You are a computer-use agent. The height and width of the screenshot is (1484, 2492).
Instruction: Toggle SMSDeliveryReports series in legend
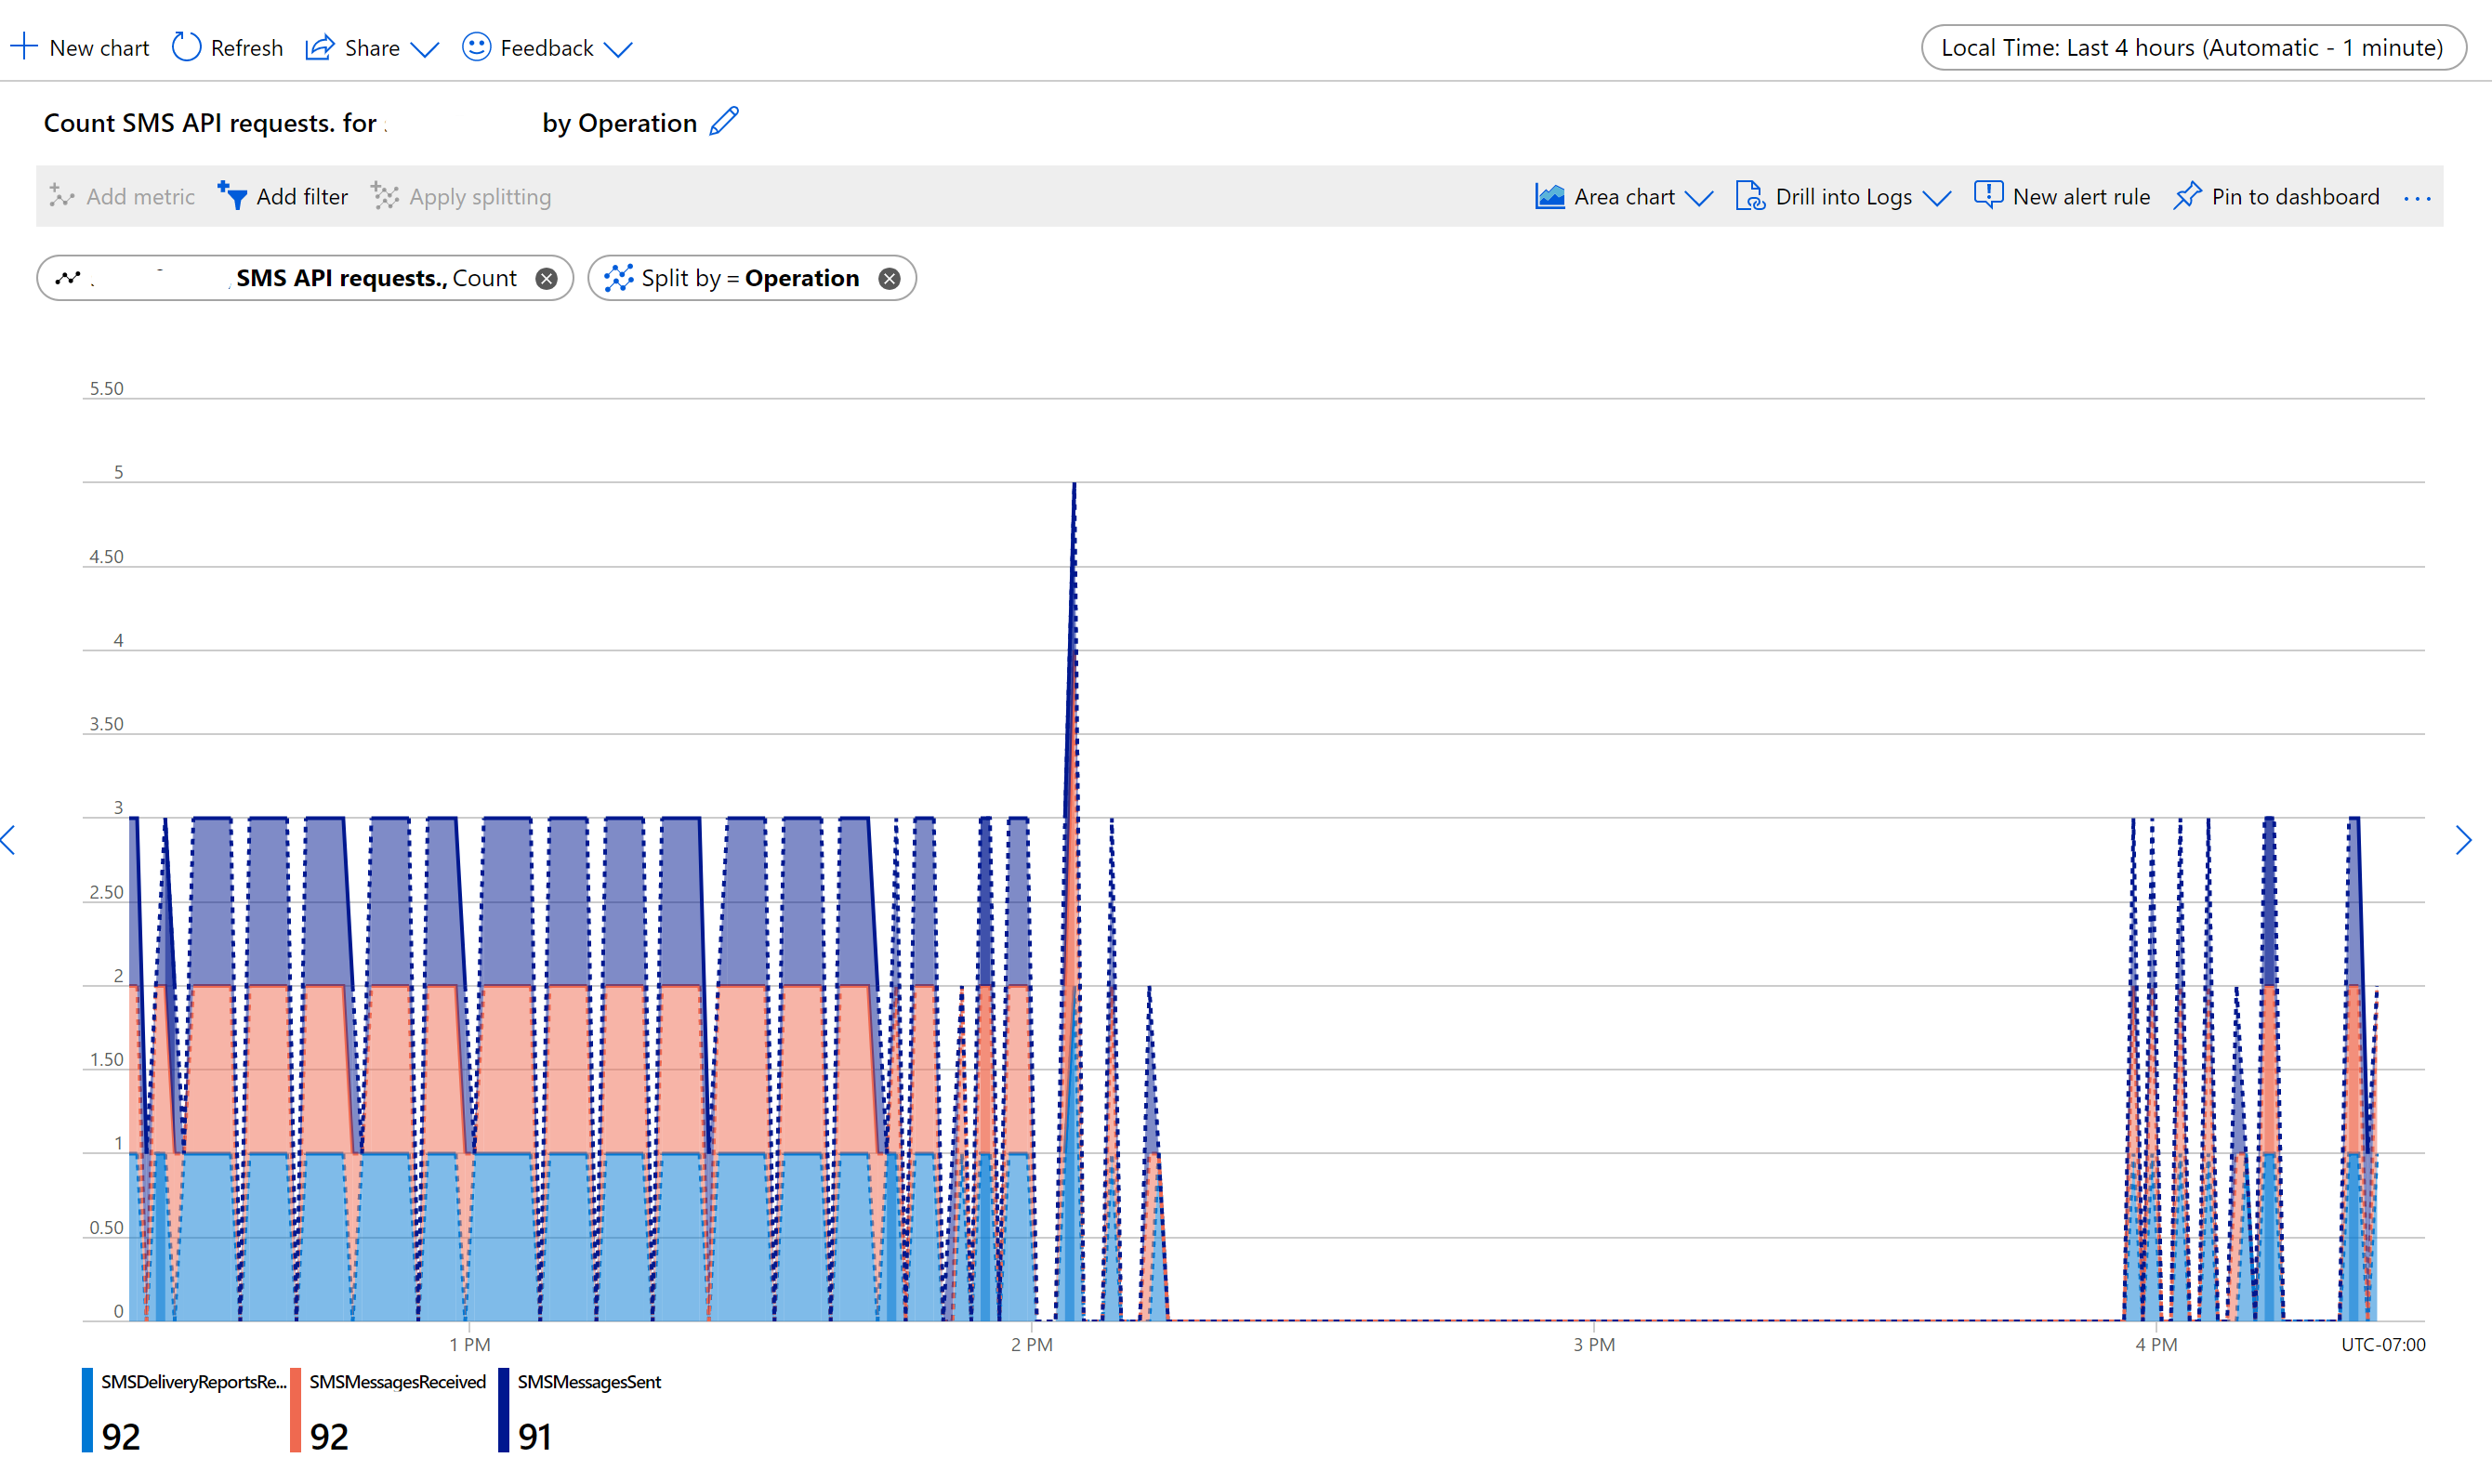(193, 1382)
